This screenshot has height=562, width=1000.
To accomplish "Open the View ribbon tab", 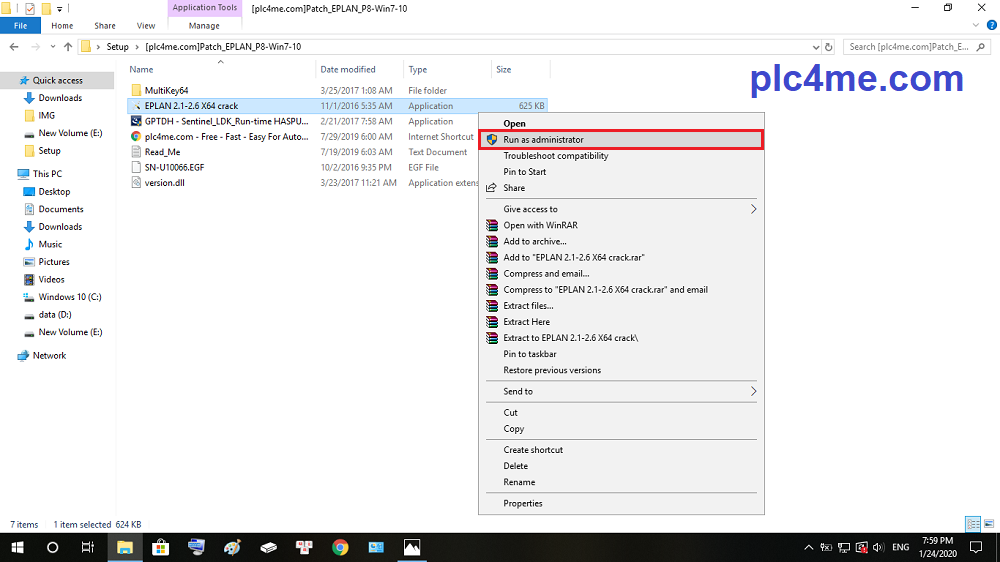I will 146,25.
